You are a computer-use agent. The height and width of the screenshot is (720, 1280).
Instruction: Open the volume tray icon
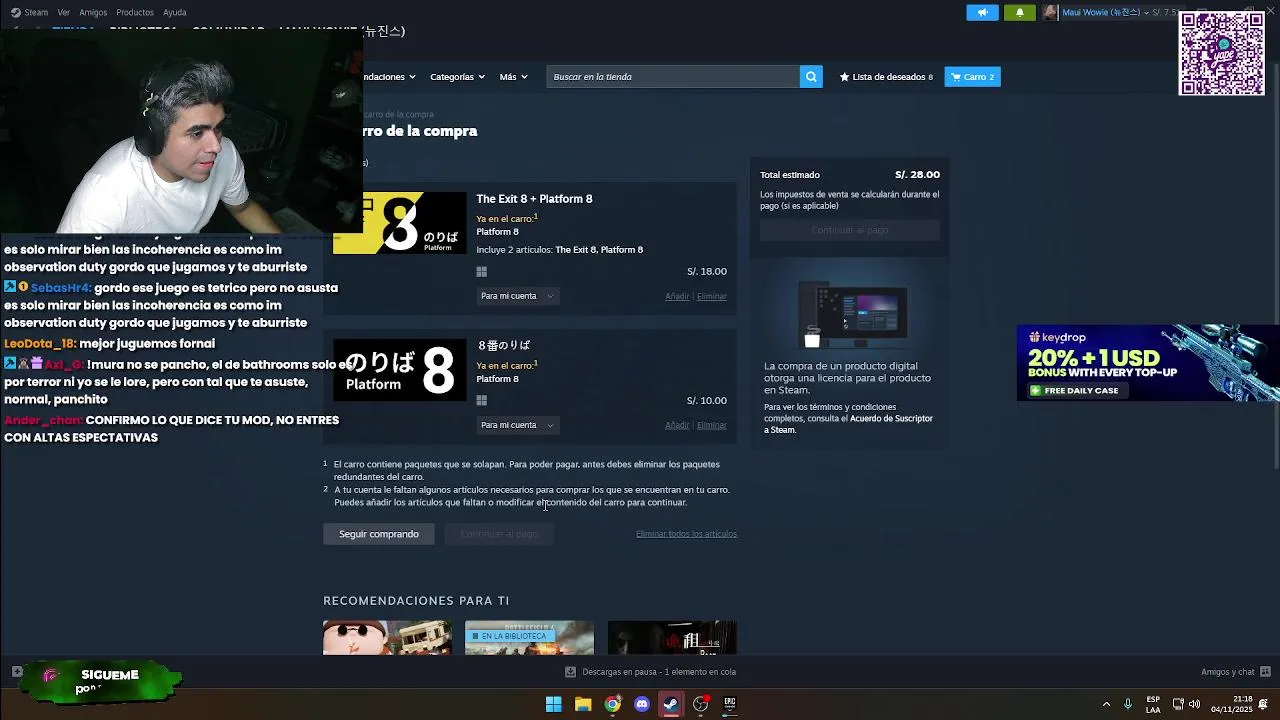pos(1196,704)
